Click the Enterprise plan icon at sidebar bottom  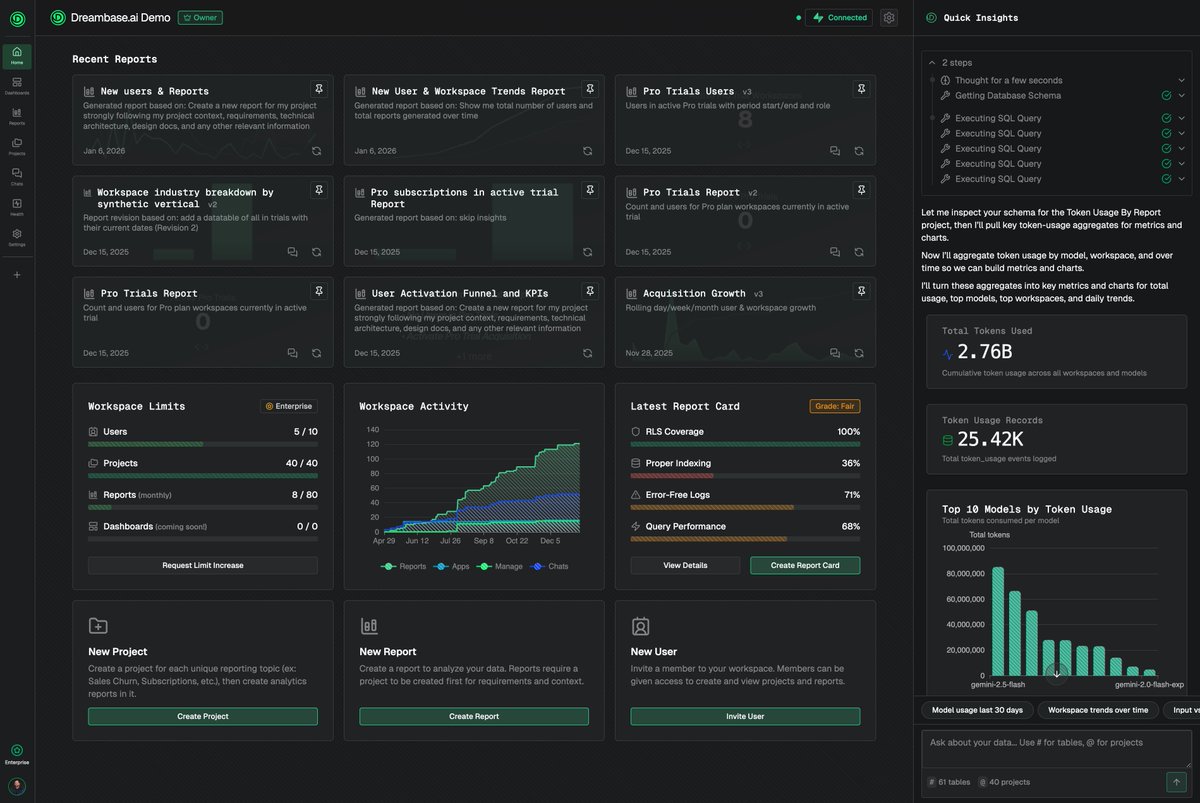pyautogui.click(x=17, y=754)
